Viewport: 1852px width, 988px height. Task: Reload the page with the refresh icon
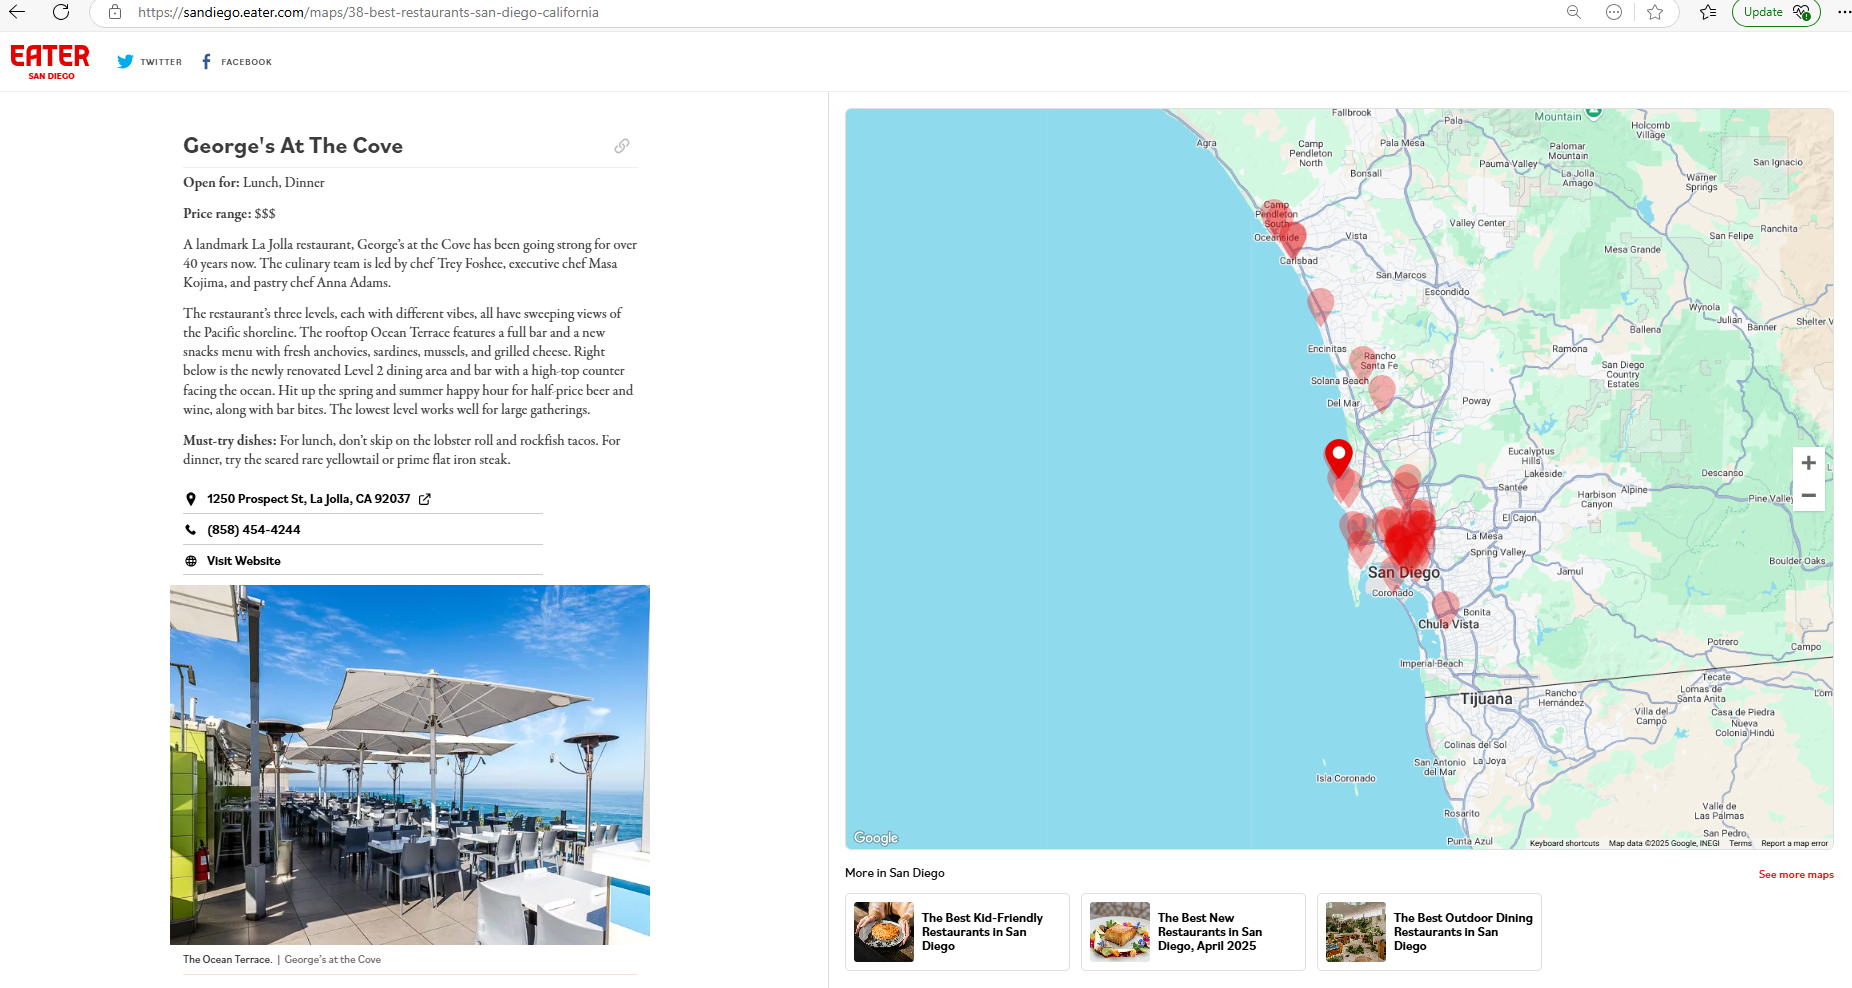click(x=61, y=12)
